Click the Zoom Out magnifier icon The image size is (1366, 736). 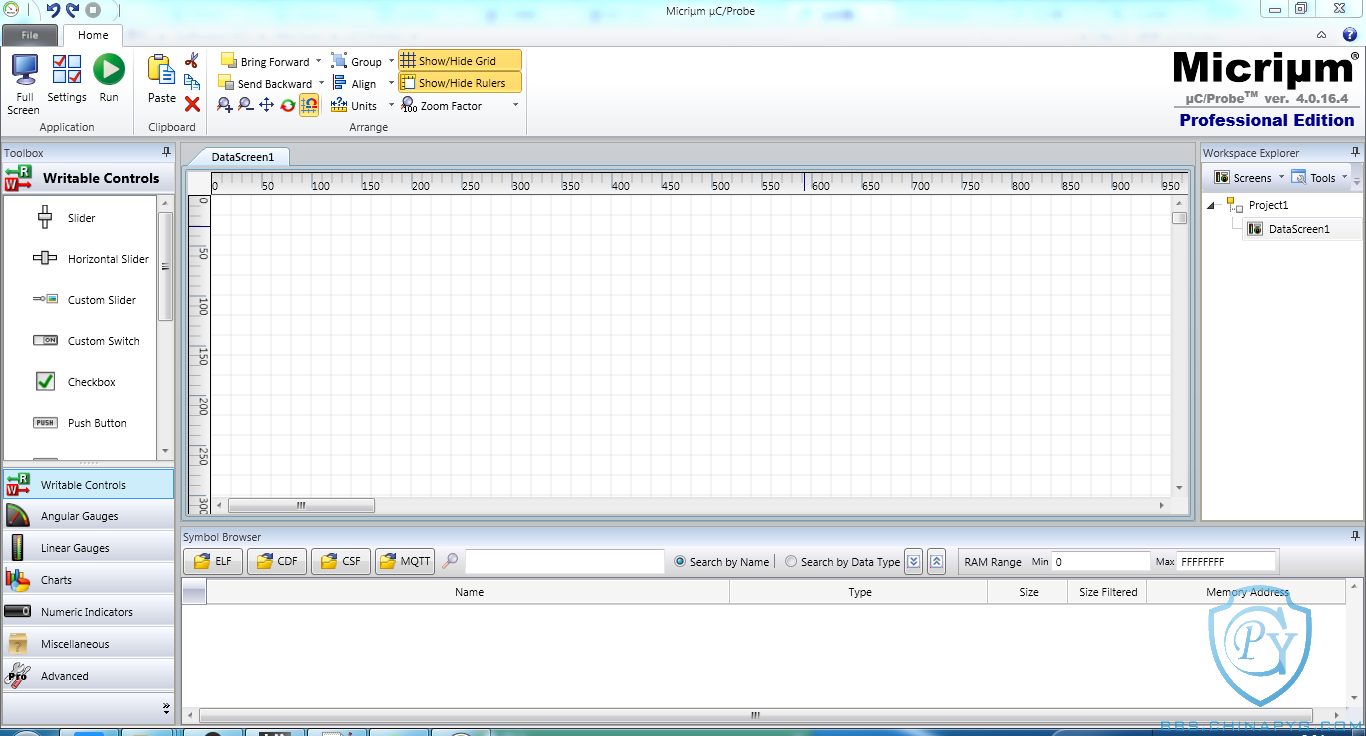coord(245,105)
